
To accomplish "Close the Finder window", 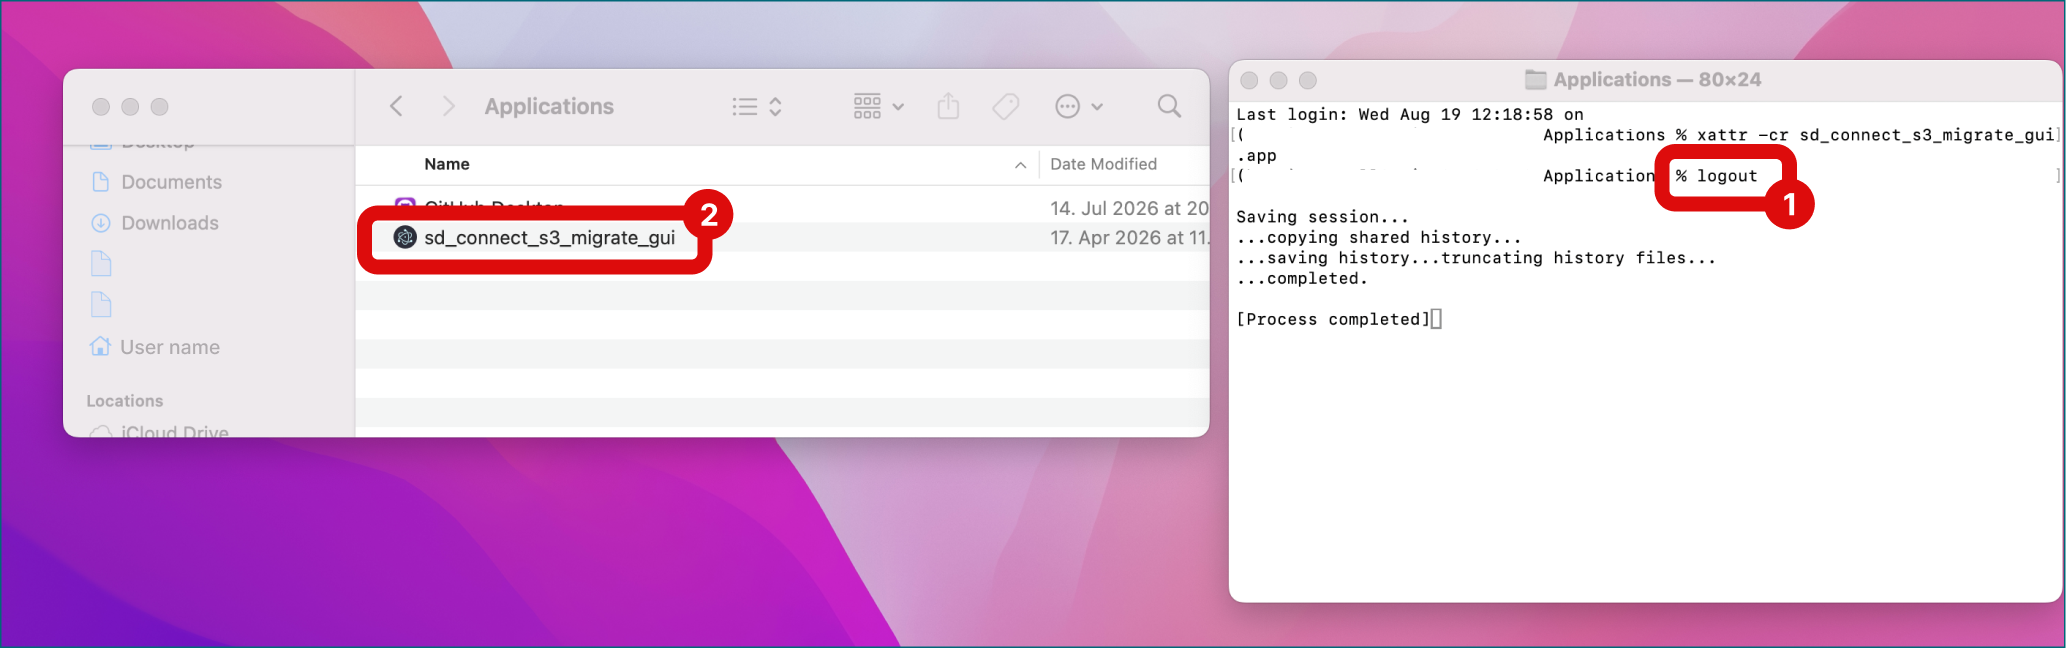I will tap(101, 107).
